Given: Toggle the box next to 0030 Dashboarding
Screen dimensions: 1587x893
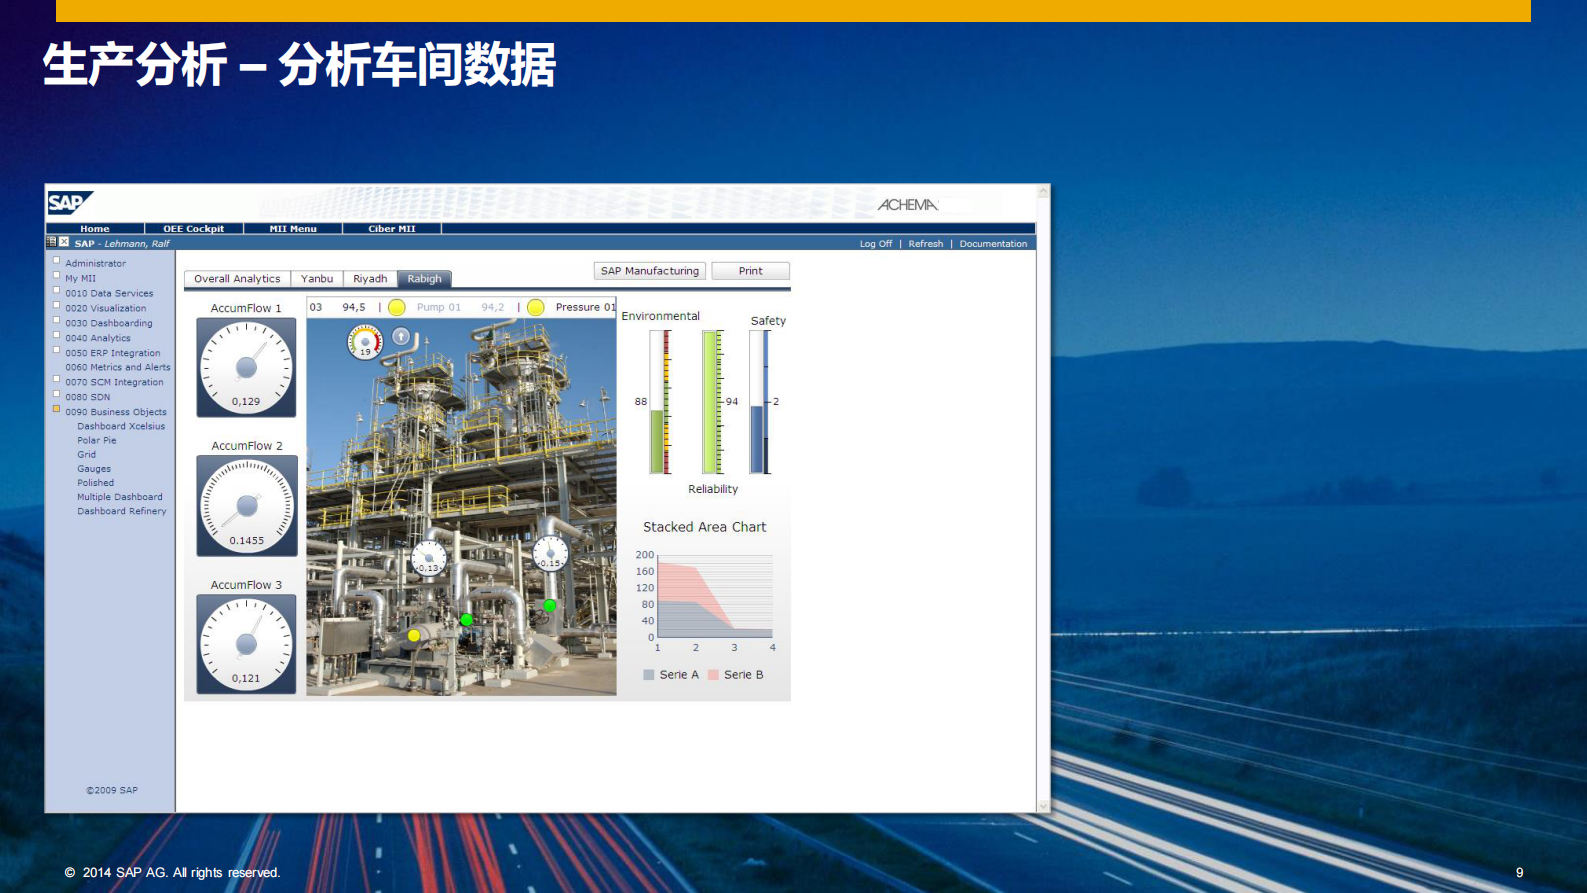Looking at the screenshot, I should [x=57, y=320].
